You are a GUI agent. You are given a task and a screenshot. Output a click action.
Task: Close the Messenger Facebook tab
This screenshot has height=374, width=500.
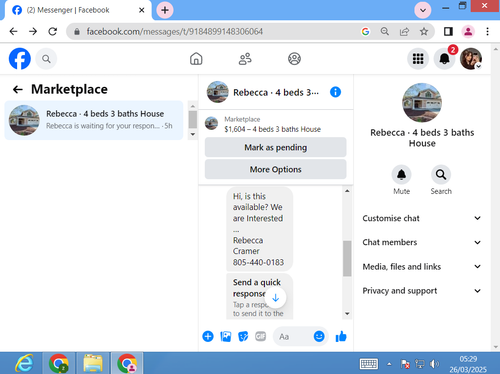click(x=141, y=10)
